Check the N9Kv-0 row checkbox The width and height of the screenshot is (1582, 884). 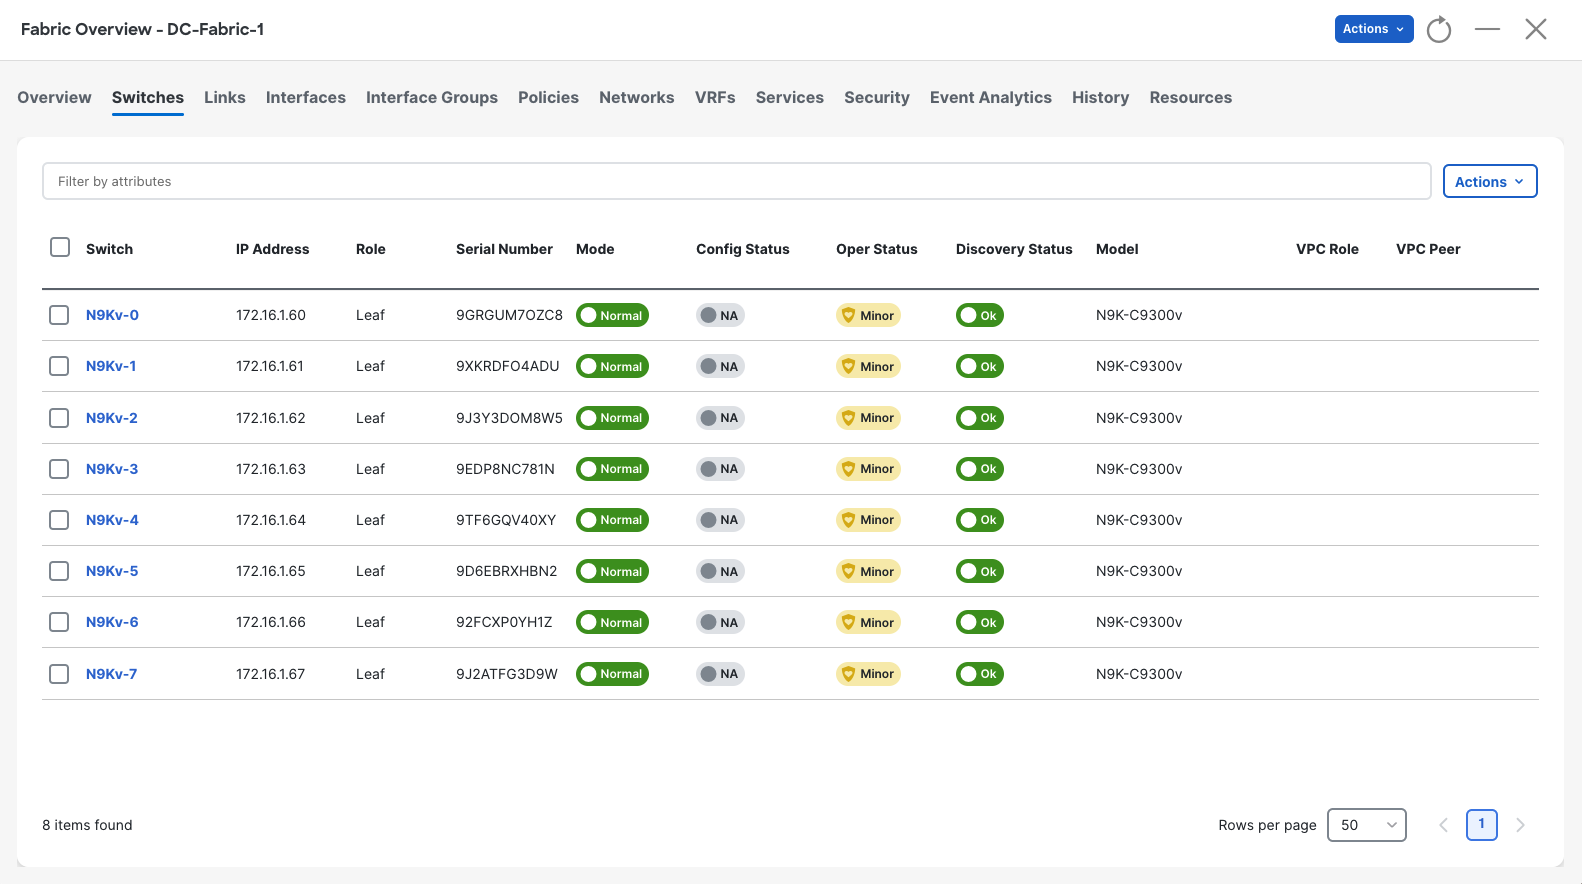pyautogui.click(x=59, y=315)
